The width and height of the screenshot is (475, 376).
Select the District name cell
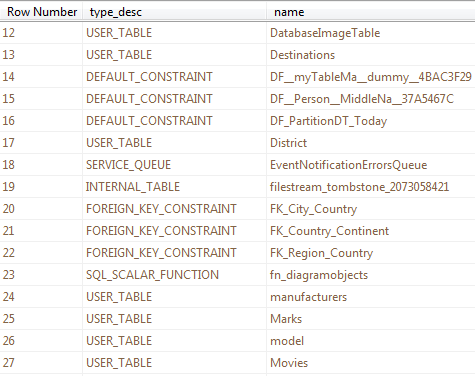371,143
